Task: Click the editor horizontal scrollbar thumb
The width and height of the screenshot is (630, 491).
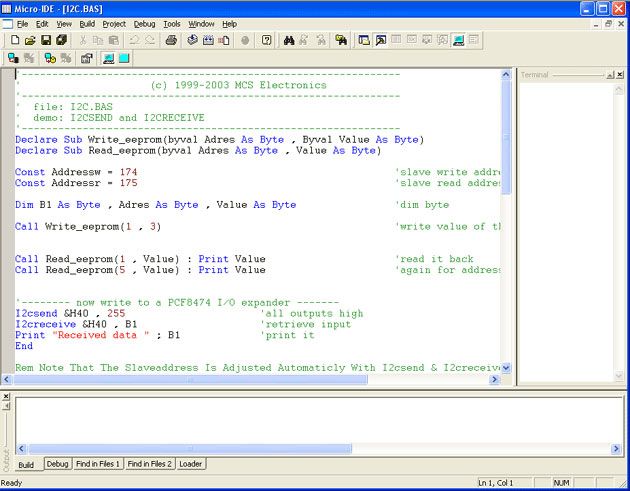Action: tap(190, 379)
